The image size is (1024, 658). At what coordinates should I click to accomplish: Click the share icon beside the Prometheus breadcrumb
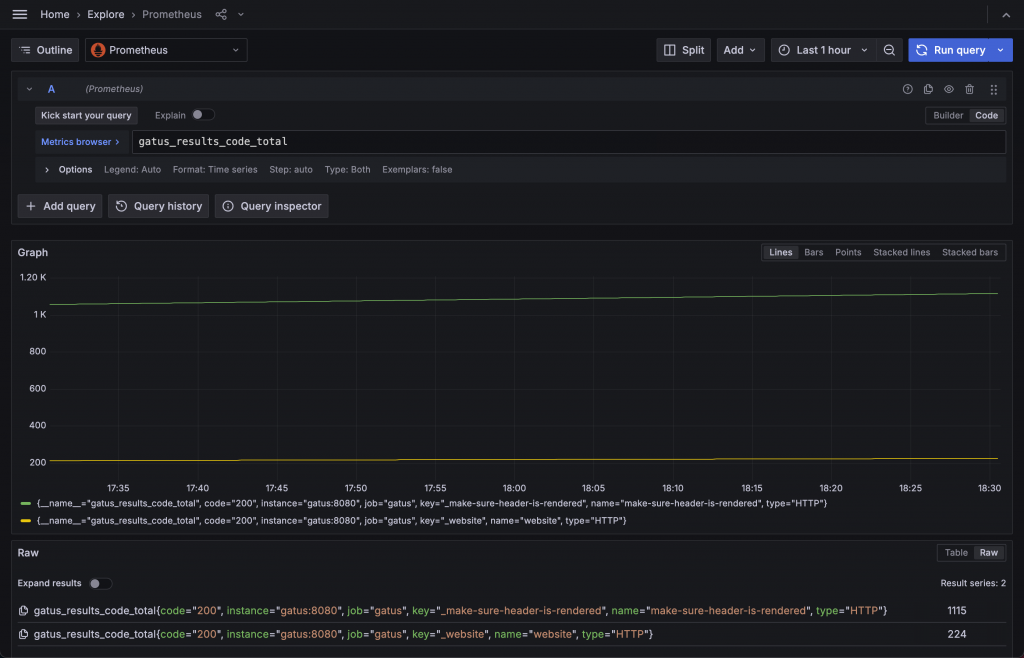[x=221, y=15]
